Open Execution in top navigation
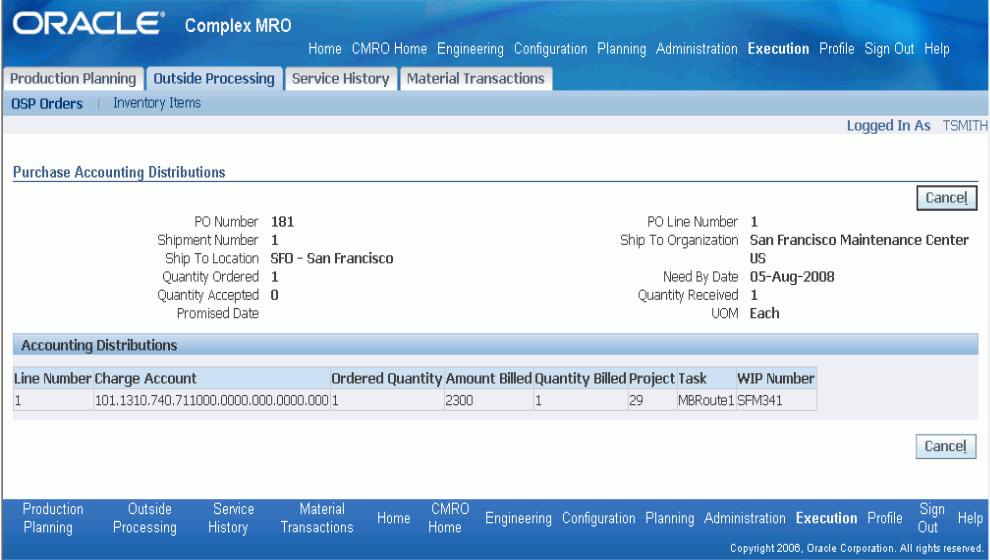The height and width of the screenshot is (560, 990). (x=778, y=49)
